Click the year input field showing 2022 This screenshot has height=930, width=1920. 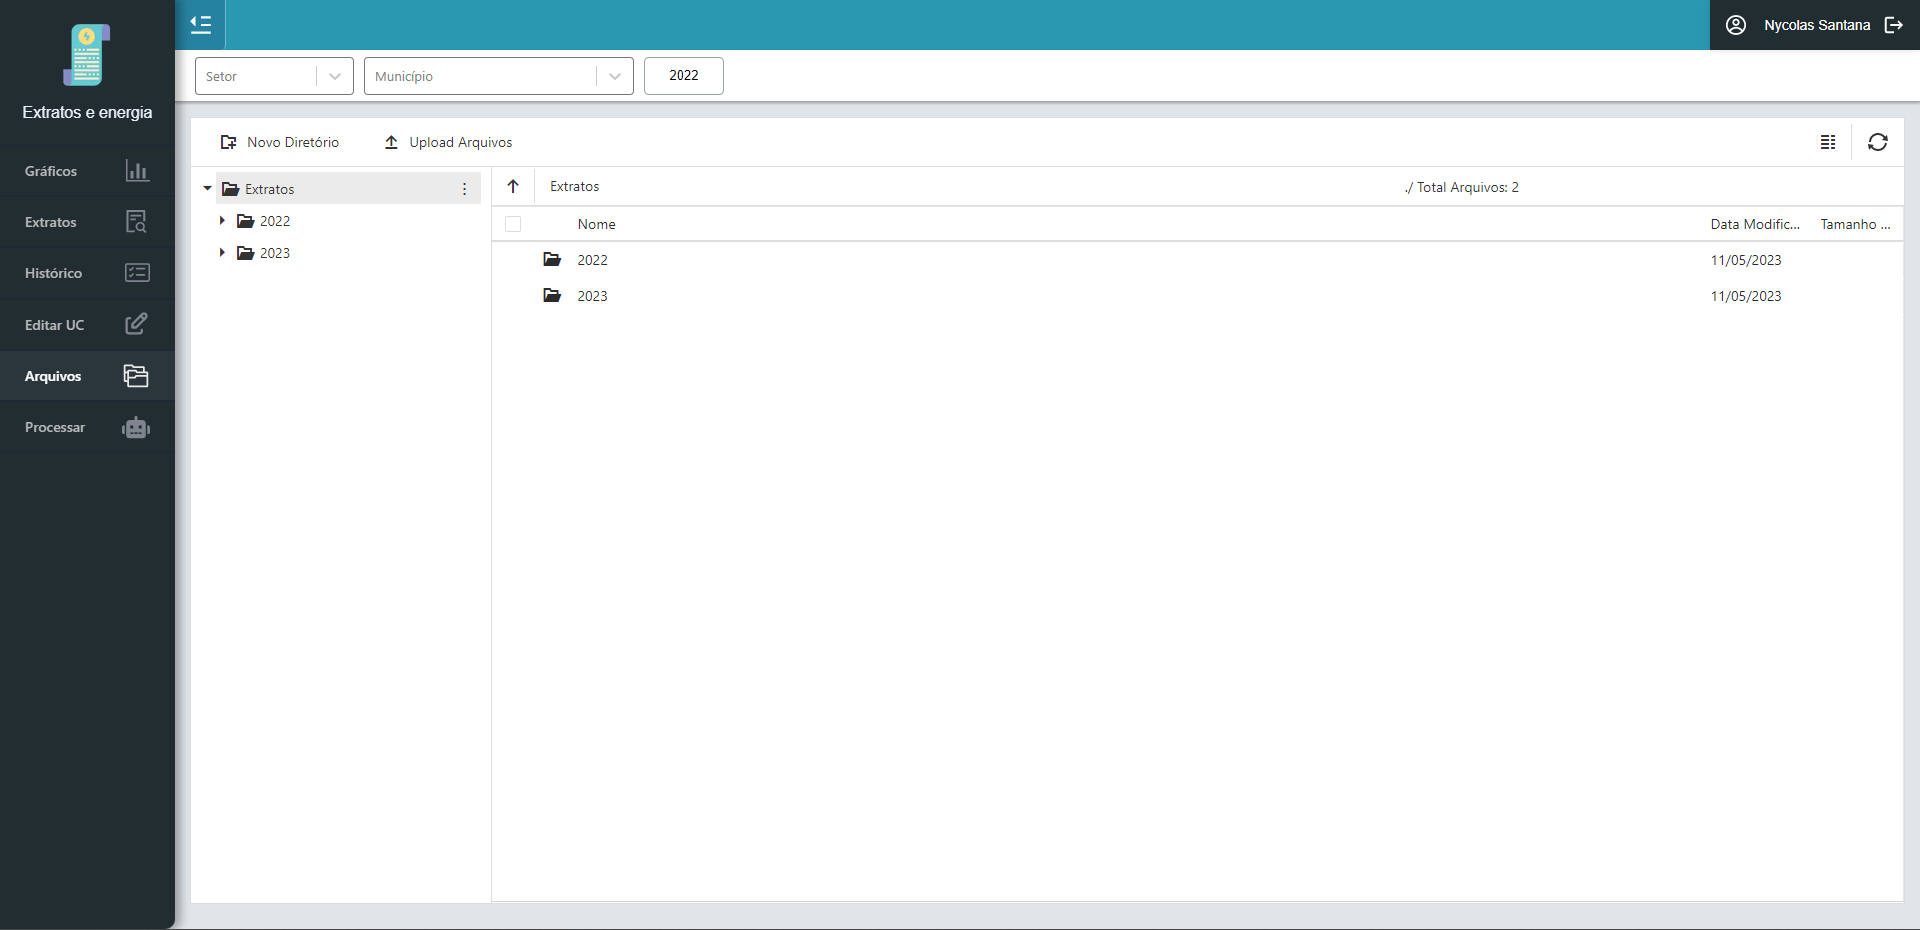click(683, 76)
